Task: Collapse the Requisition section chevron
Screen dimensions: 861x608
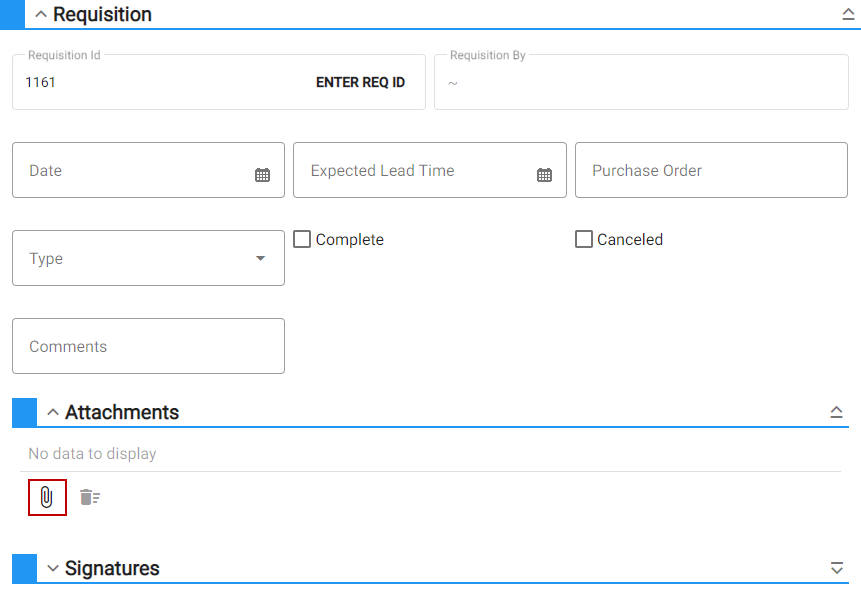Action: click(41, 14)
